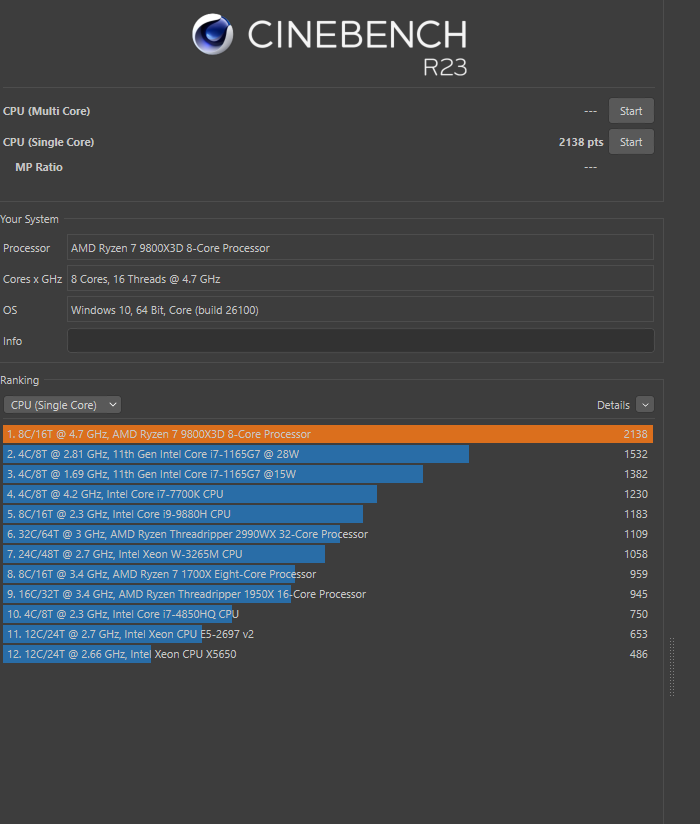
Task: Click the Details label in the Ranking panel
Action: point(613,405)
